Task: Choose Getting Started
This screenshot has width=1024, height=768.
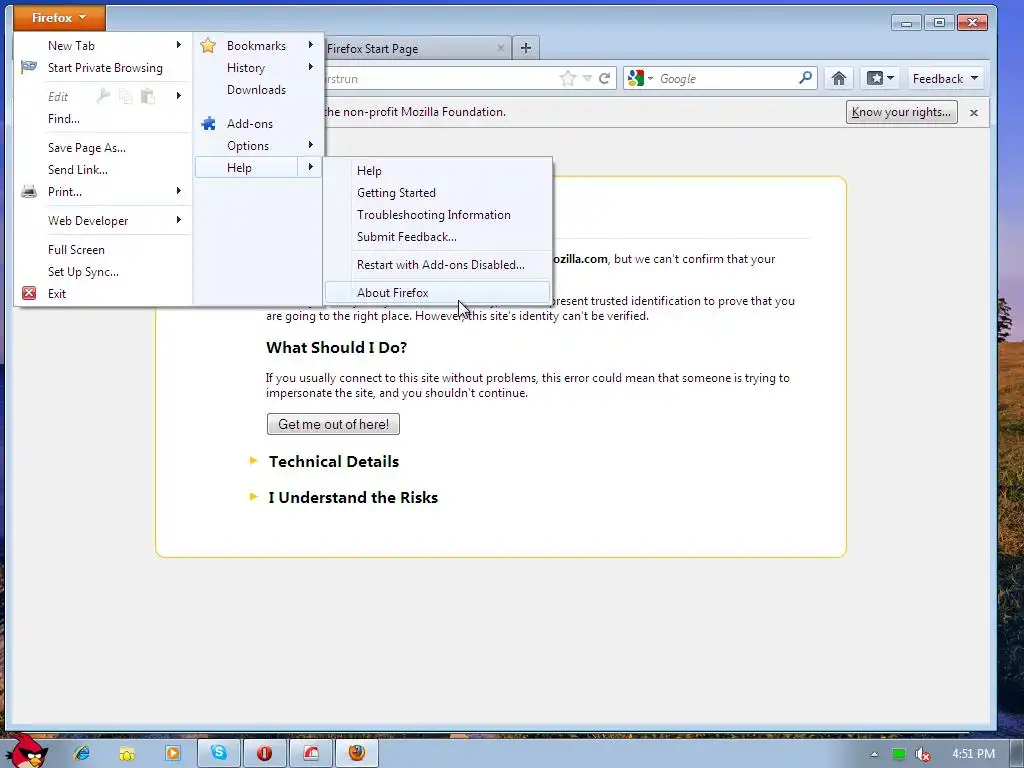Action: point(396,193)
